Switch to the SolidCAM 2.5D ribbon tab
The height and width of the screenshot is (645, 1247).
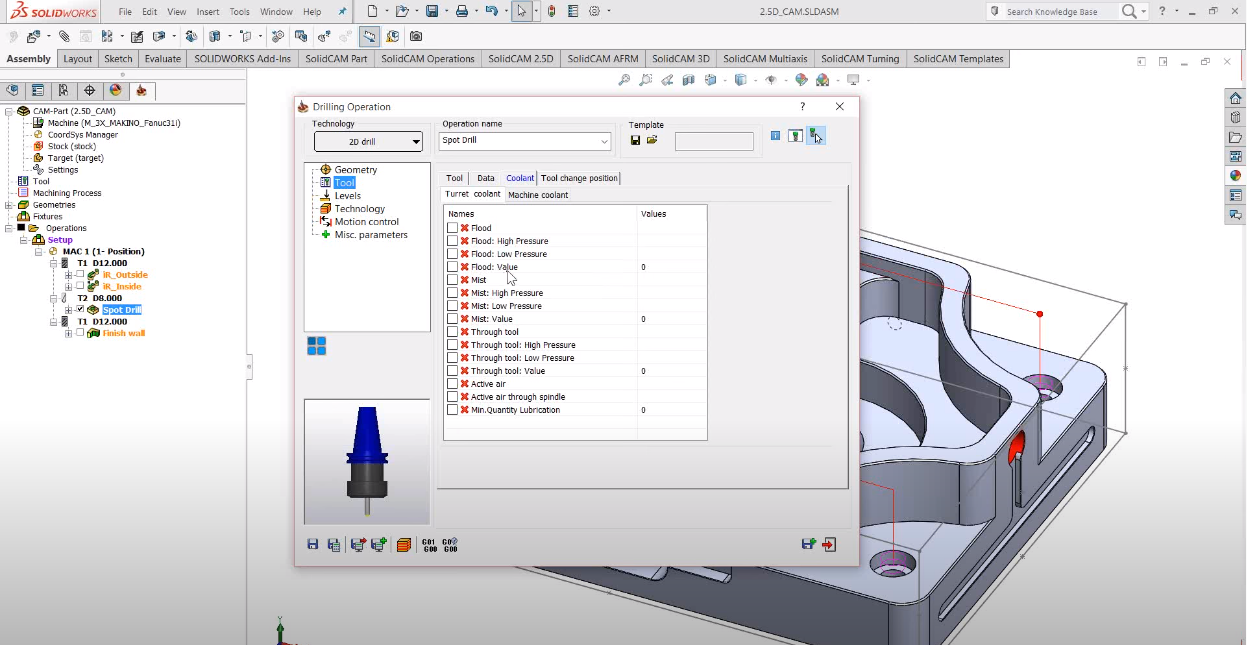(520, 59)
